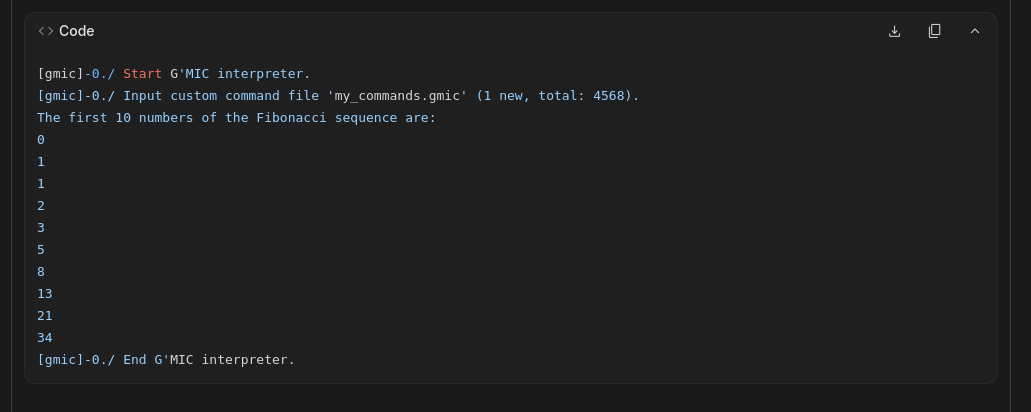Image resolution: width=1031 pixels, height=412 pixels.
Task: Click the output line showing 3
Action: click(41, 228)
